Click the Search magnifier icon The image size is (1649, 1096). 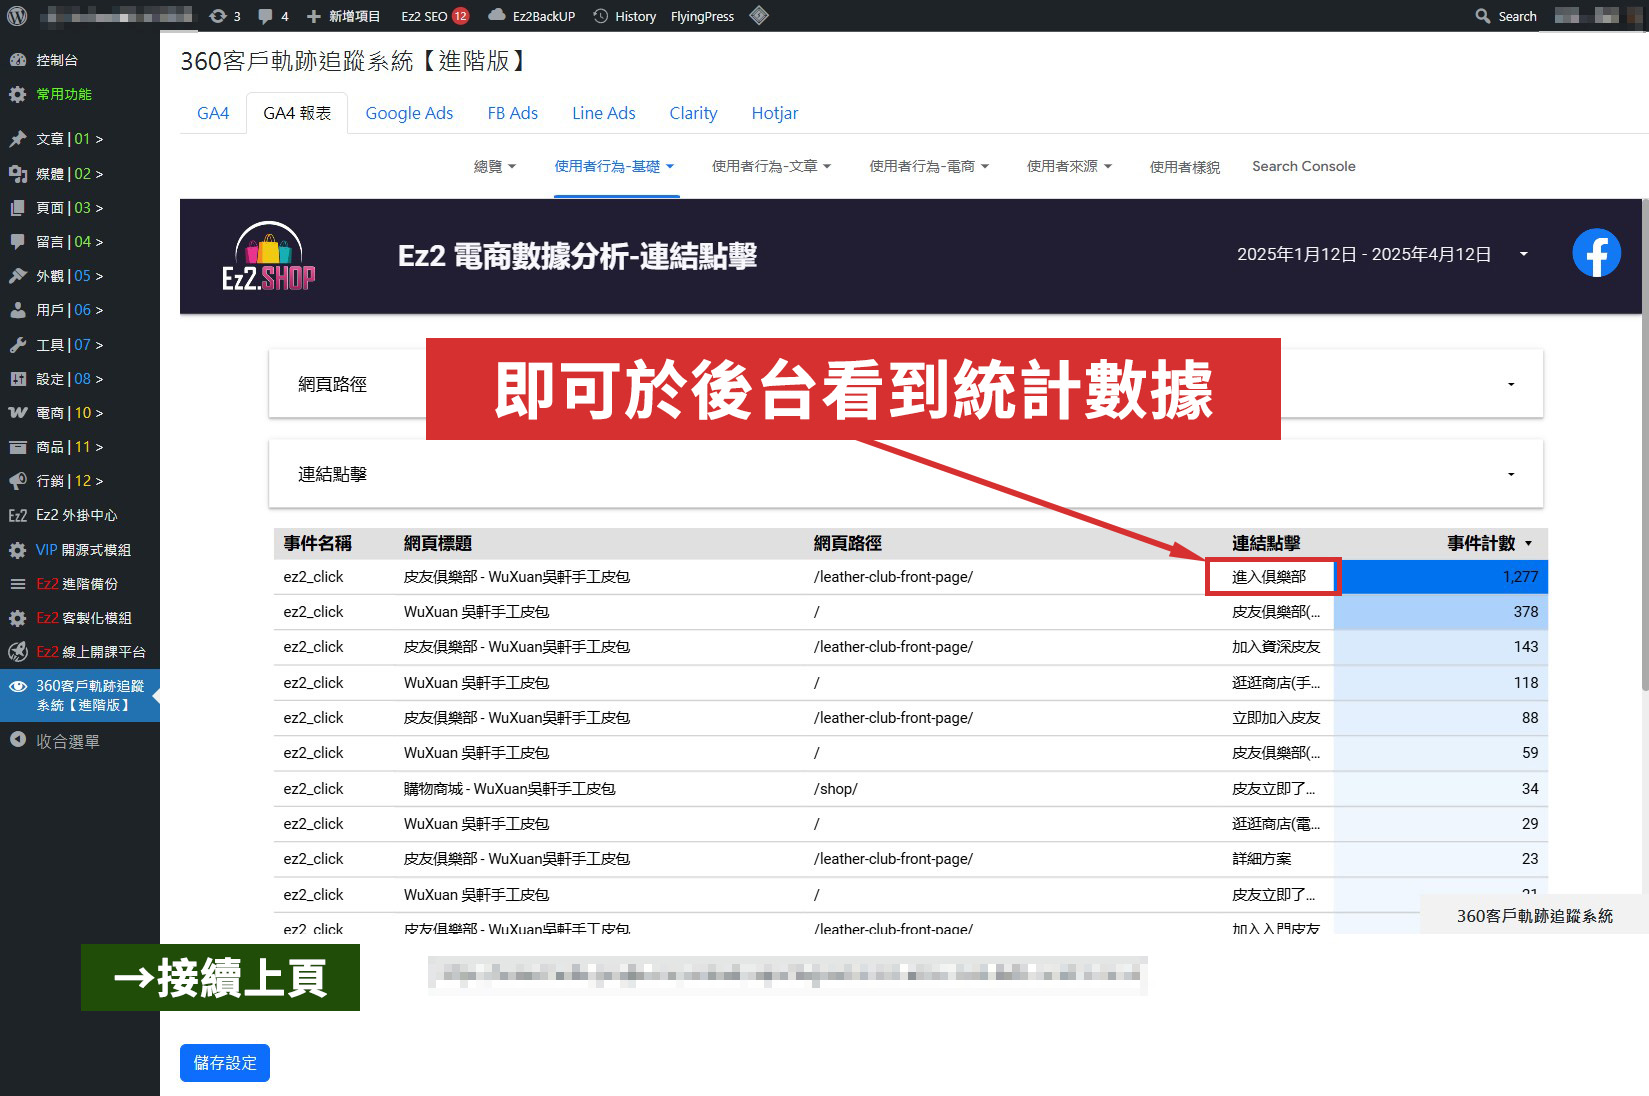coord(1483,16)
